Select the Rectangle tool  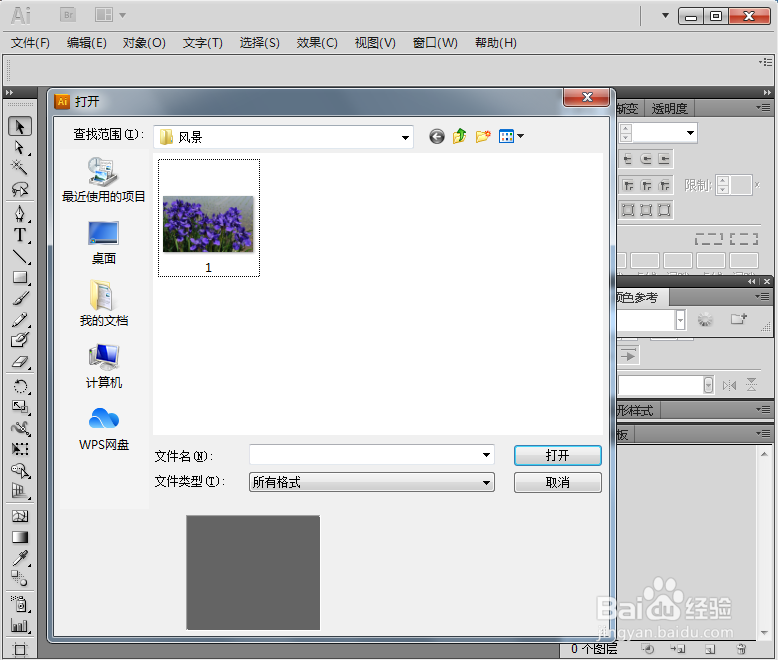pyautogui.click(x=20, y=277)
